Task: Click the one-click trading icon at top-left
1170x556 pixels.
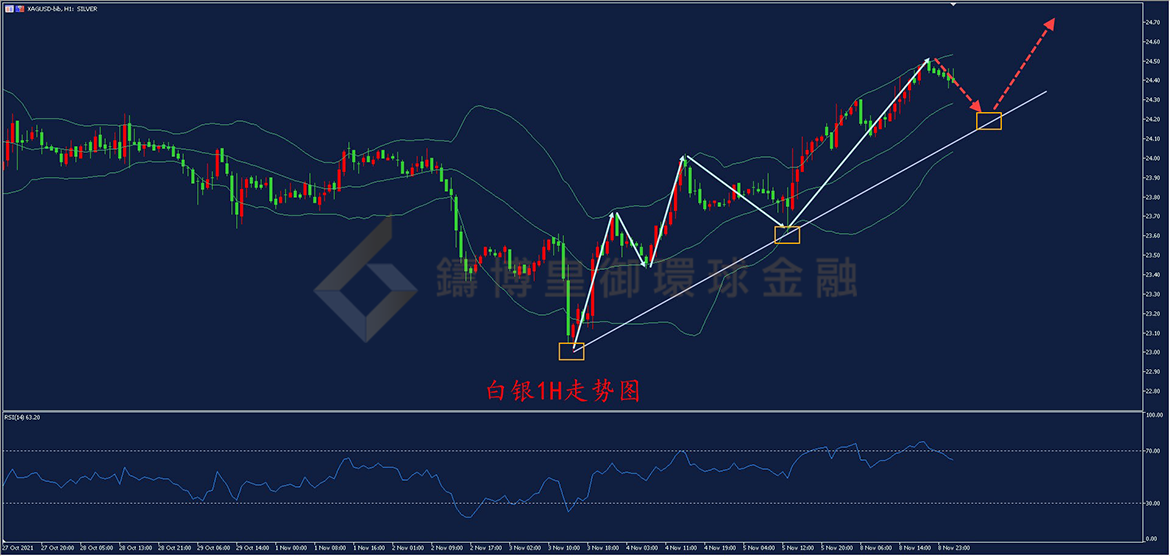Action: click(7, 8)
